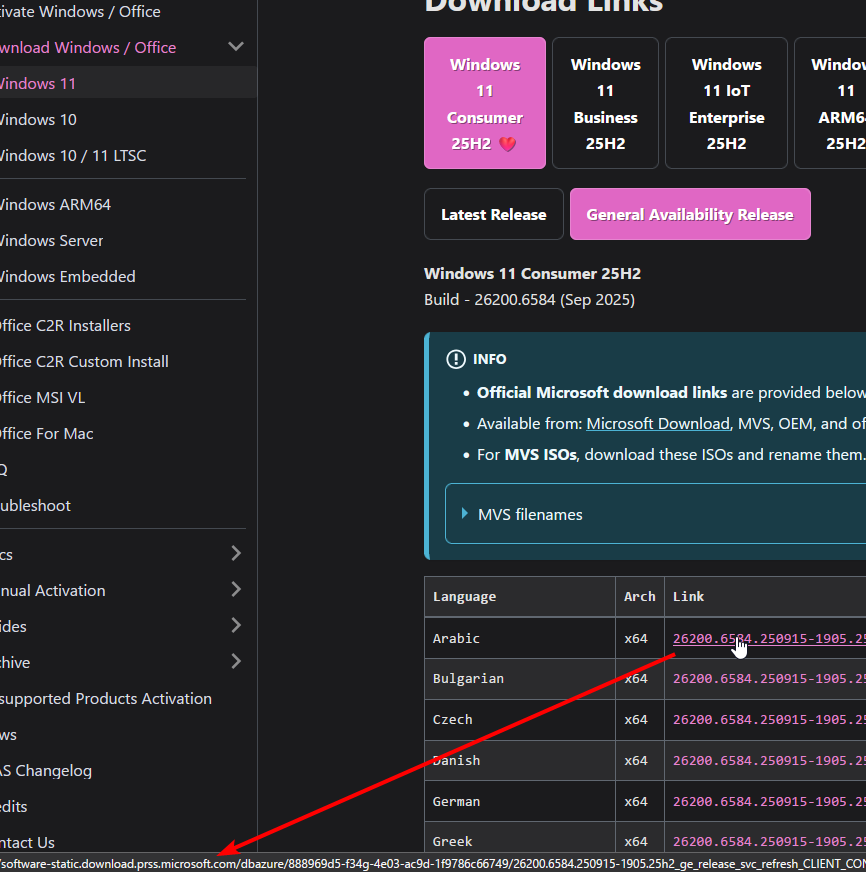Click the Link column header
866x872 pixels.
[x=765, y=597]
